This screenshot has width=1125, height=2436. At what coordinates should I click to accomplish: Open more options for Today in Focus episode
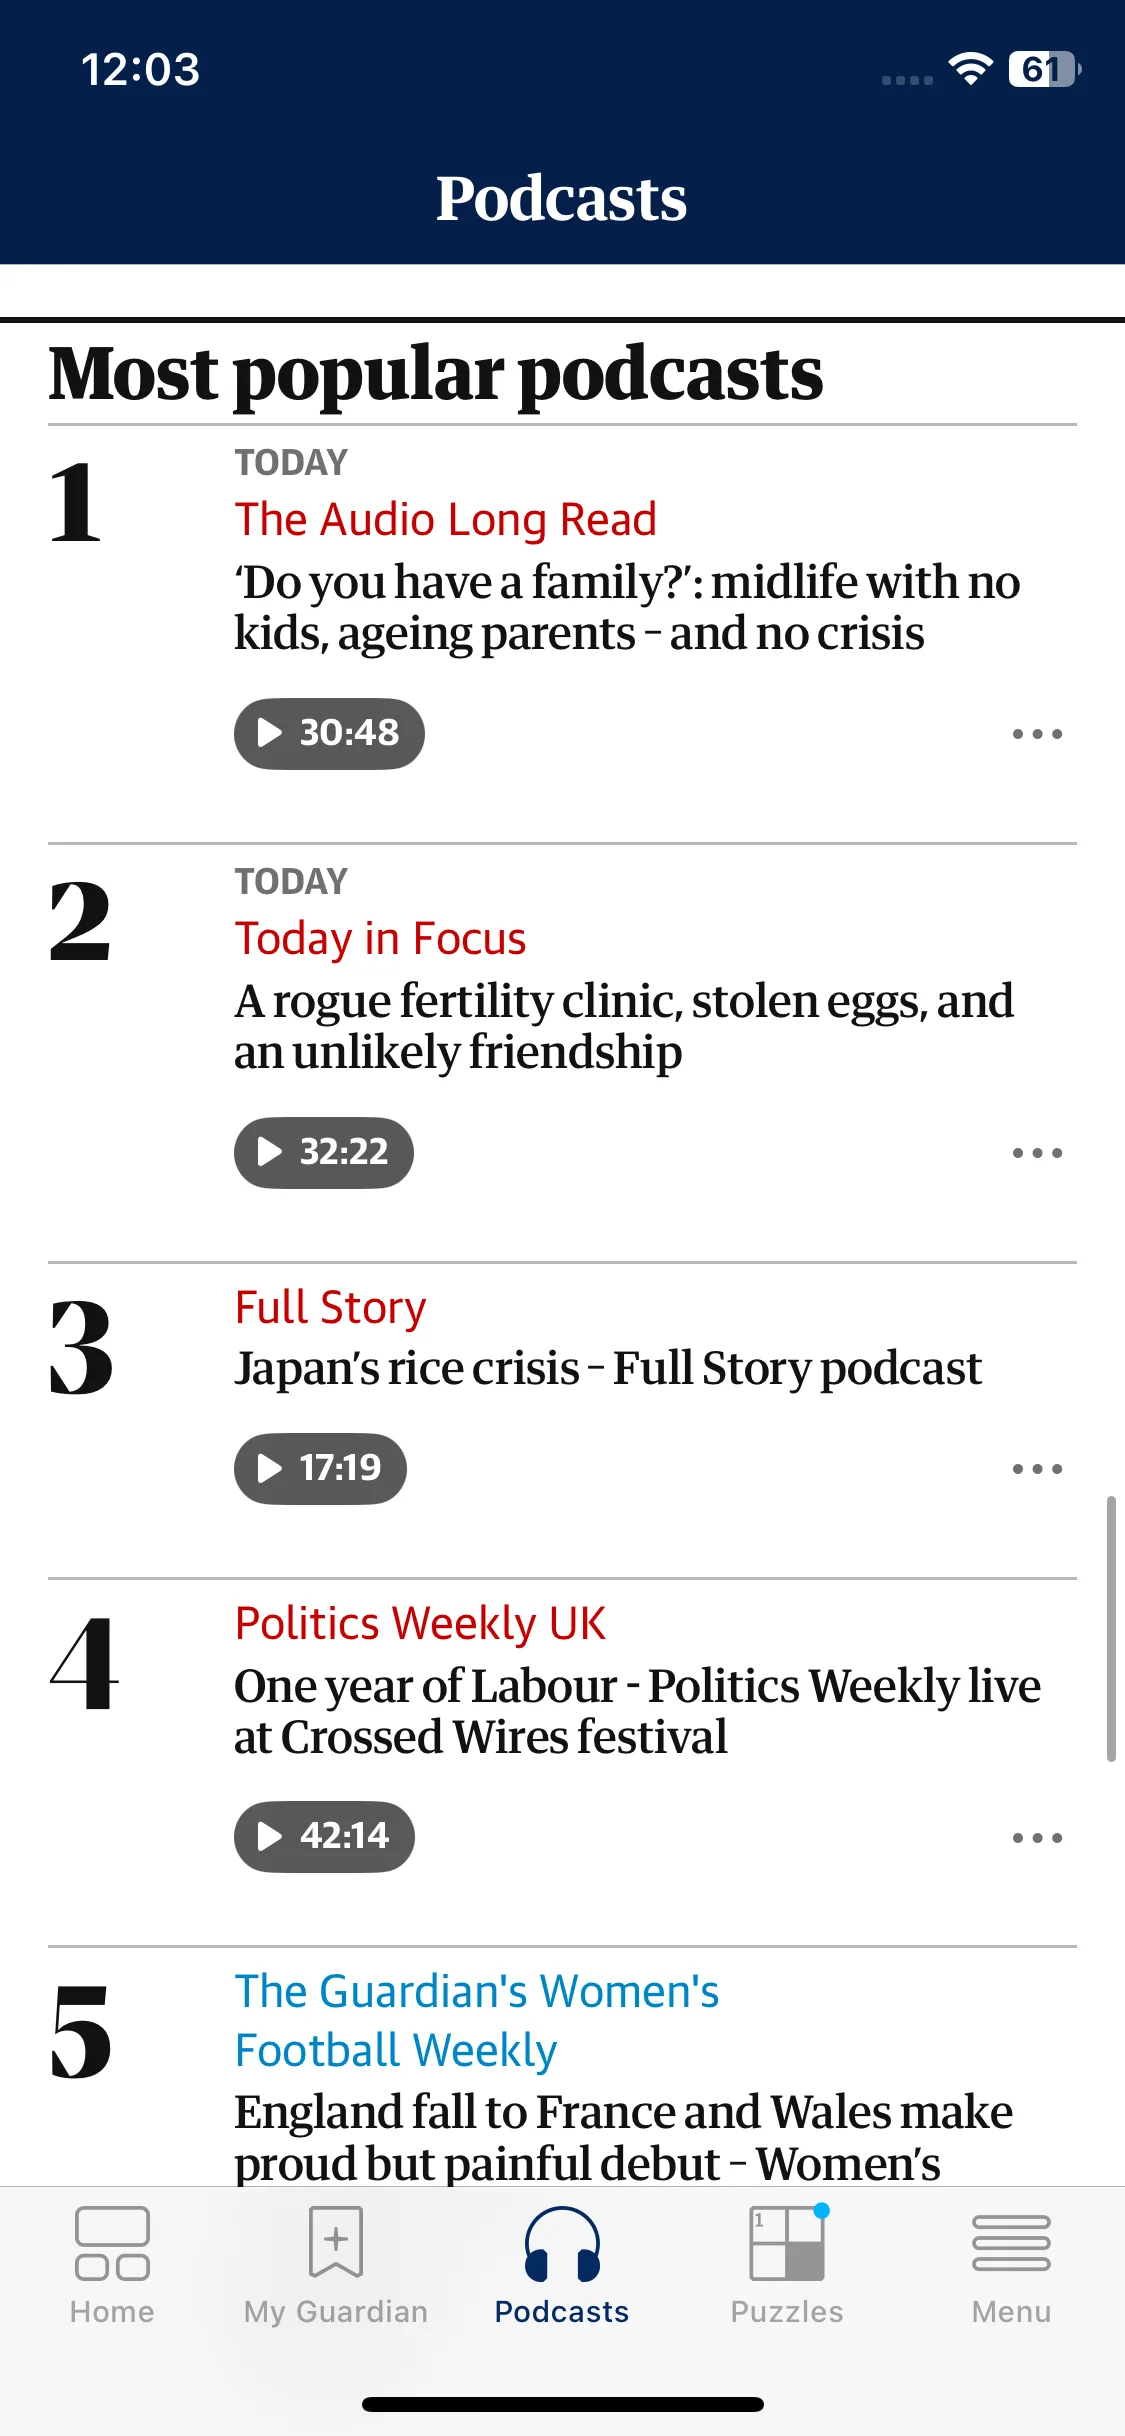pyautogui.click(x=1037, y=1153)
